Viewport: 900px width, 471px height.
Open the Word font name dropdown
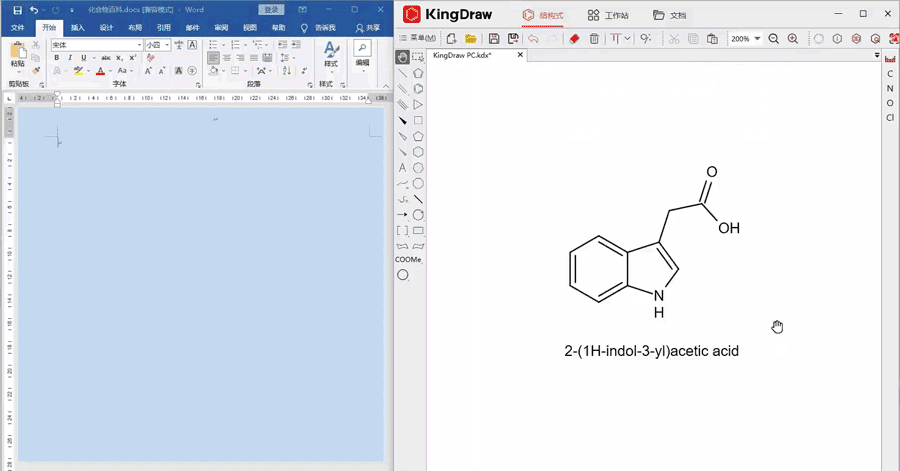(x=139, y=45)
